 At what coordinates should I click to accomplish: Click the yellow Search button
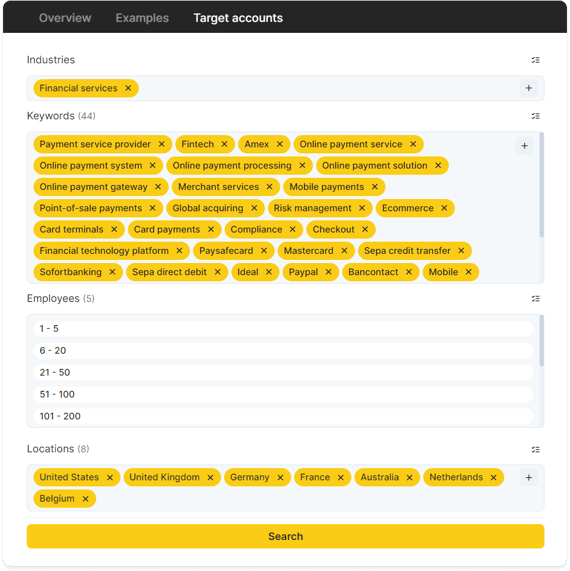coord(285,536)
